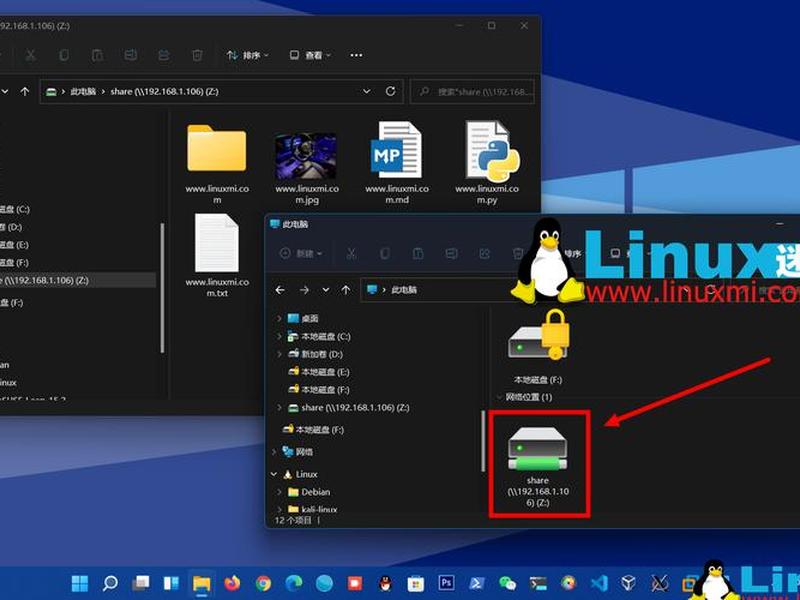
Task: Open Firefox from taskbar
Action: (x=233, y=583)
